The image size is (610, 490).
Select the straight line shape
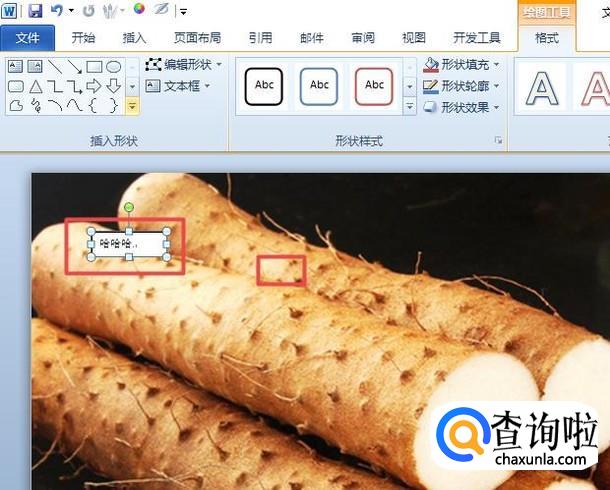click(x=55, y=66)
